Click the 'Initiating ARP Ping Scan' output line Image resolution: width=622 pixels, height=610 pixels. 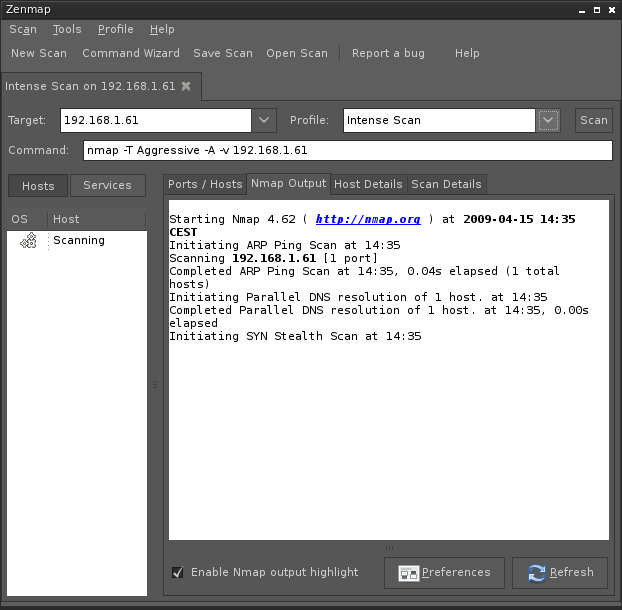(x=285, y=246)
